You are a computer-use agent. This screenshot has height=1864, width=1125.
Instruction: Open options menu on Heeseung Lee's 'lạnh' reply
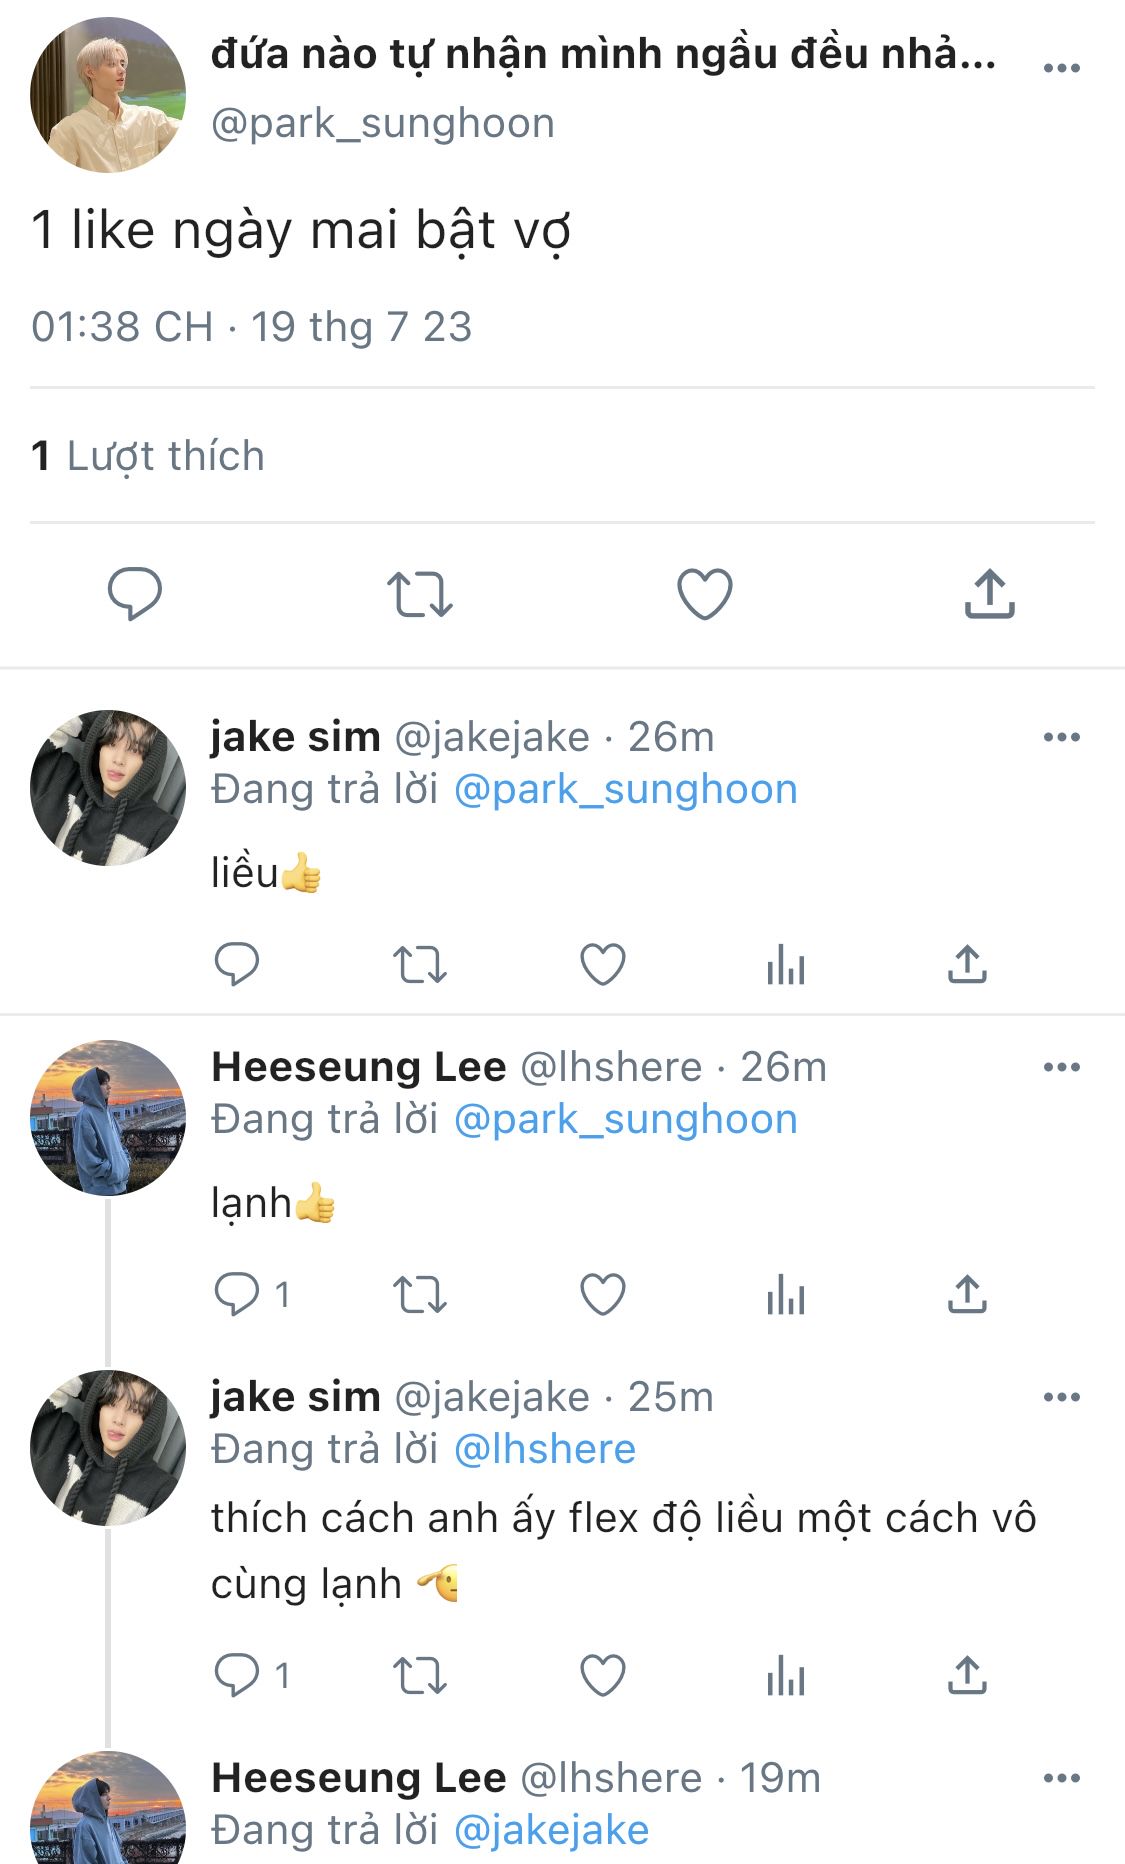pos(1061,1067)
